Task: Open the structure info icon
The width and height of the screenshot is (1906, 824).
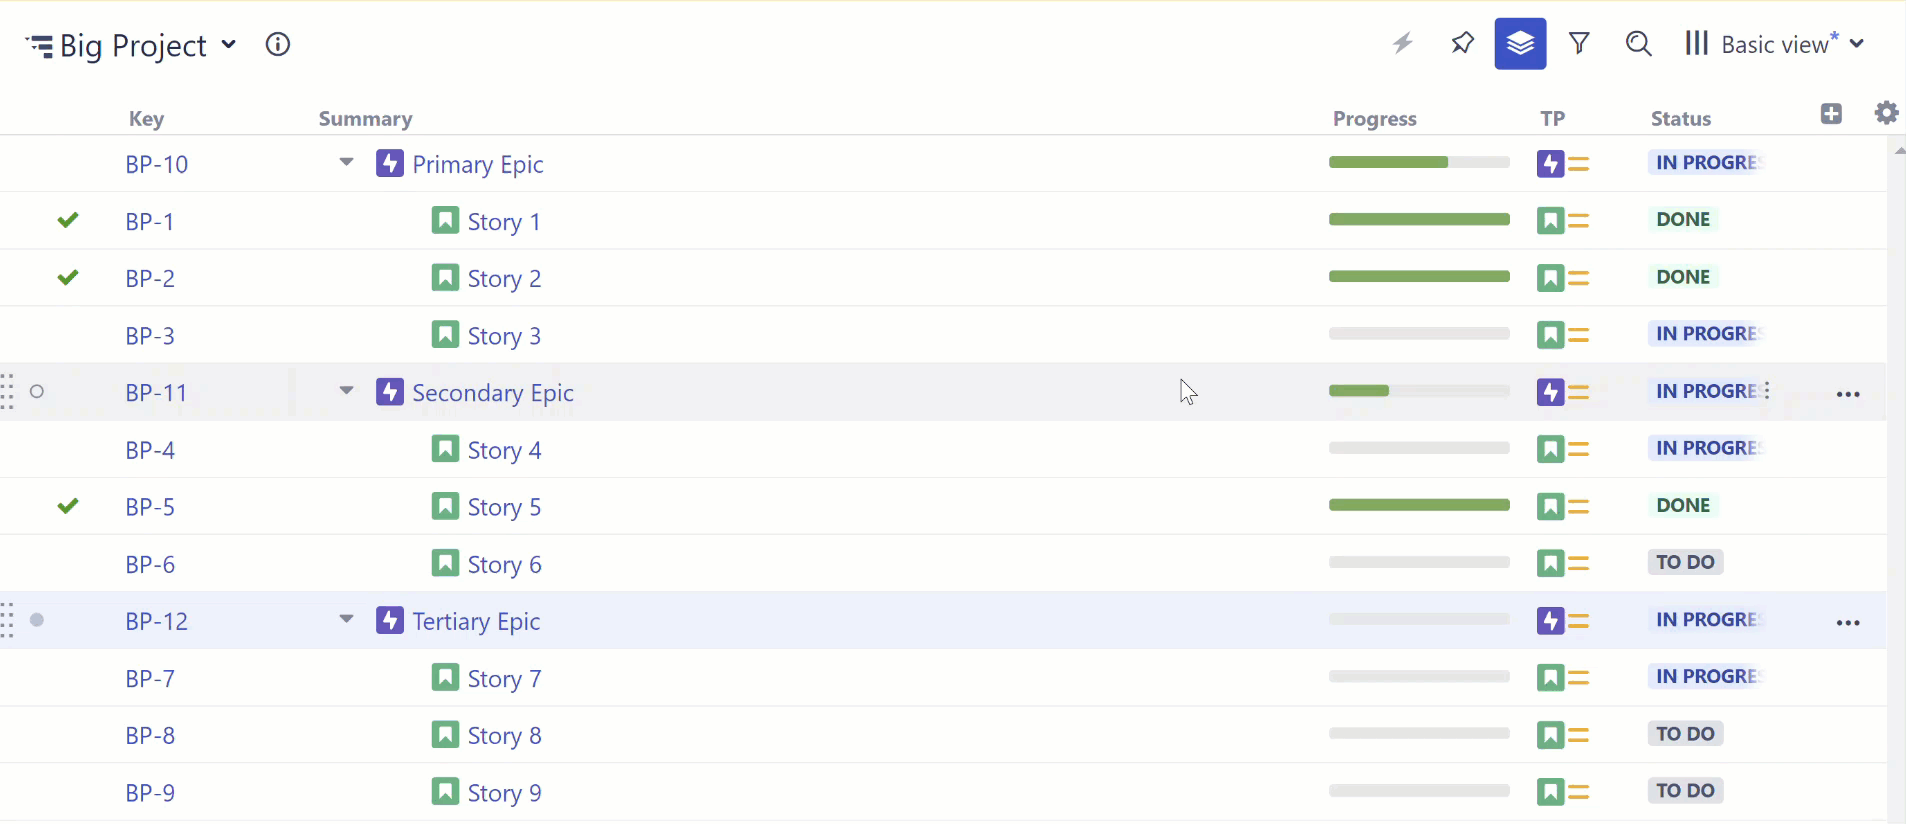Action: coord(278,44)
